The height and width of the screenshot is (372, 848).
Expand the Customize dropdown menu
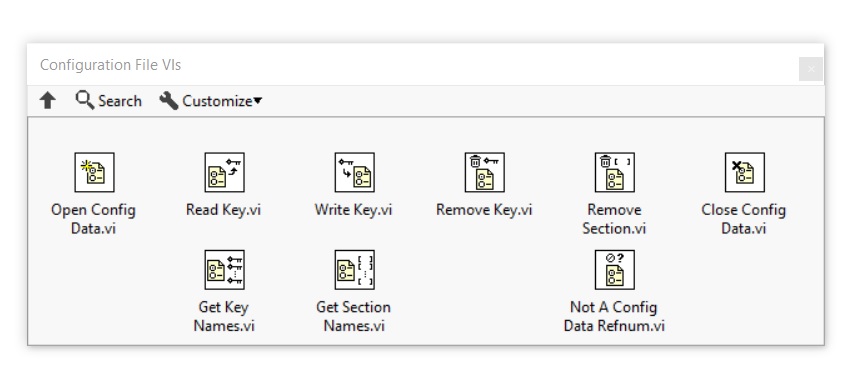click(x=210, y=100)
